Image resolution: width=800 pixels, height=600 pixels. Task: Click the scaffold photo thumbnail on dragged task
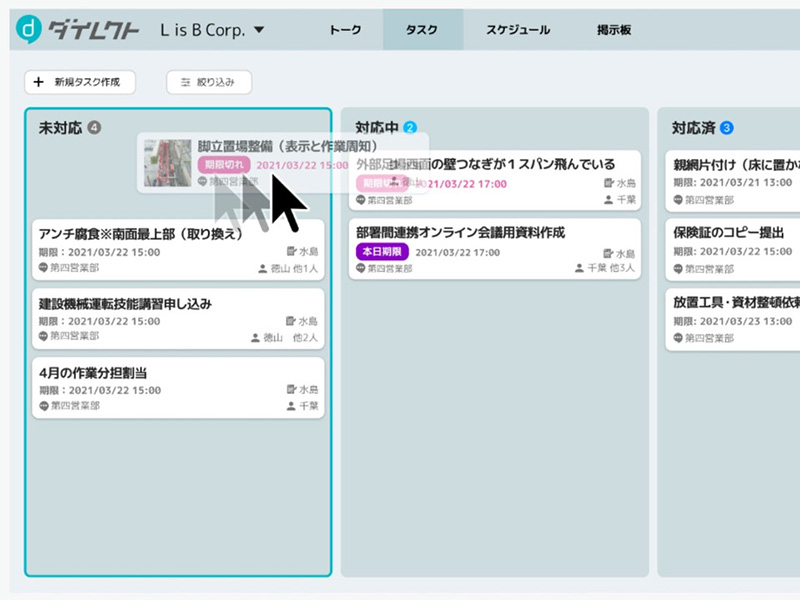167,162
